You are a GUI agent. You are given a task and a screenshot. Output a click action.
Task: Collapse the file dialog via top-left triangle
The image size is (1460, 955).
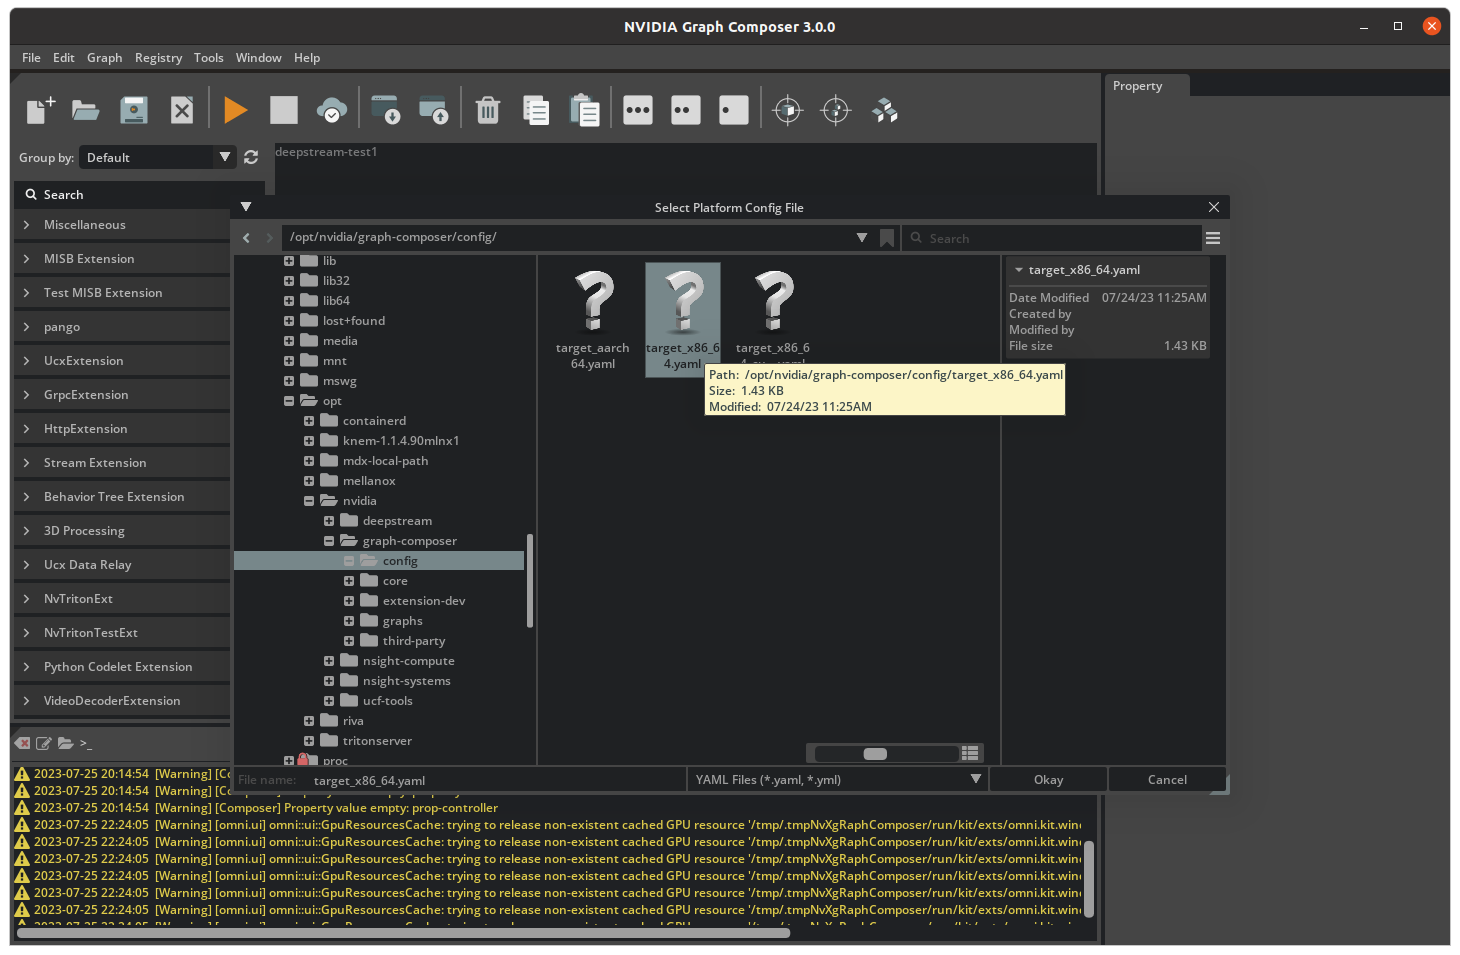(246, 207)
